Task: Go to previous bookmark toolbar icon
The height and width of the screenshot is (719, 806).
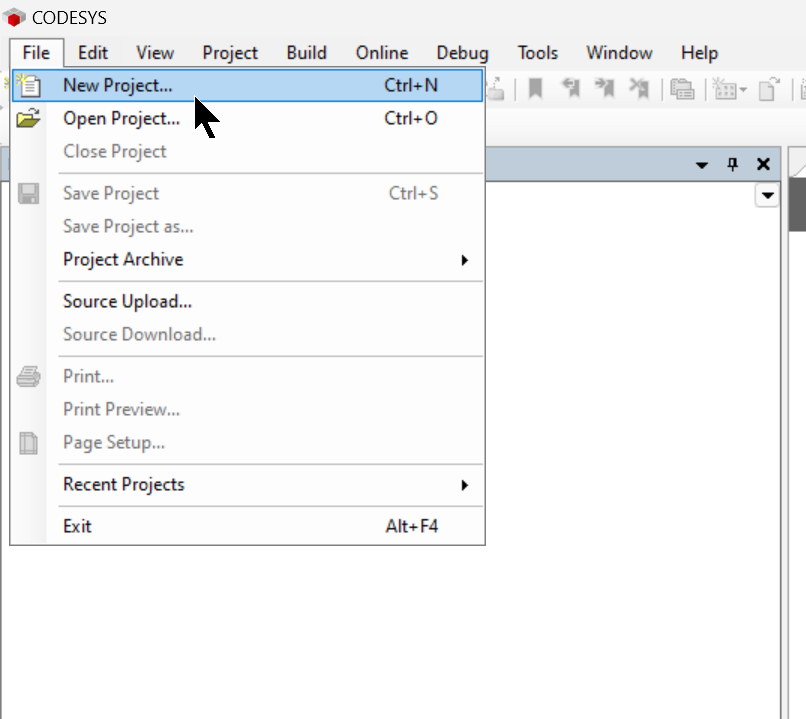Action: pos(571,88)
